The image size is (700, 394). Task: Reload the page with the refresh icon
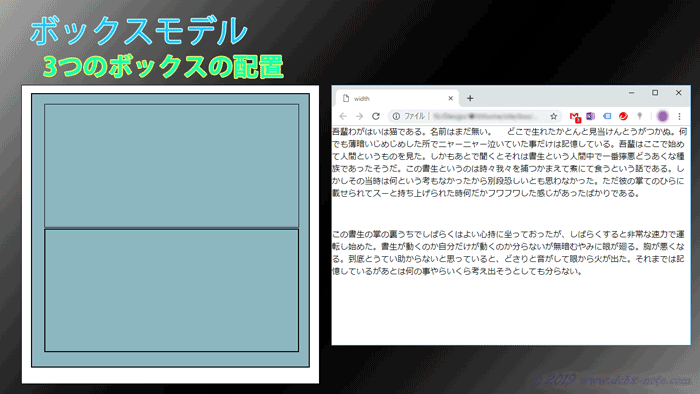[x=376, y=116]
